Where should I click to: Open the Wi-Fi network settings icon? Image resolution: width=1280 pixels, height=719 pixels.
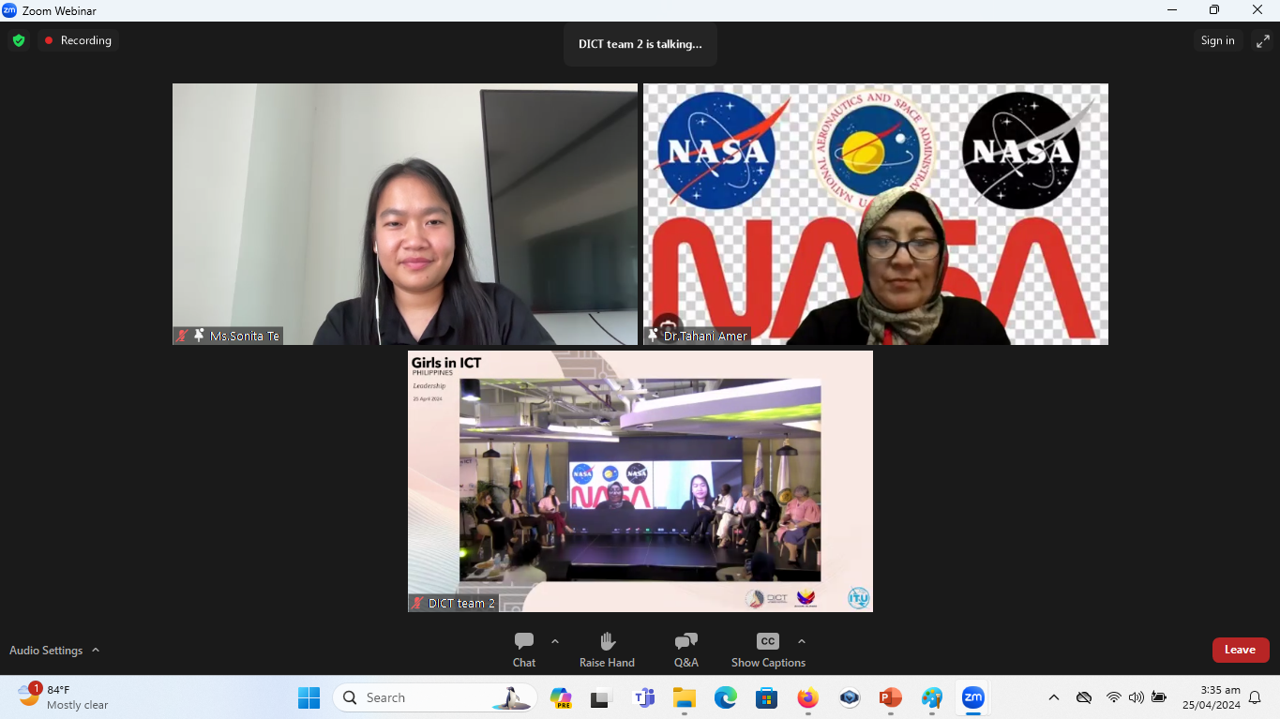point(1113,698)
